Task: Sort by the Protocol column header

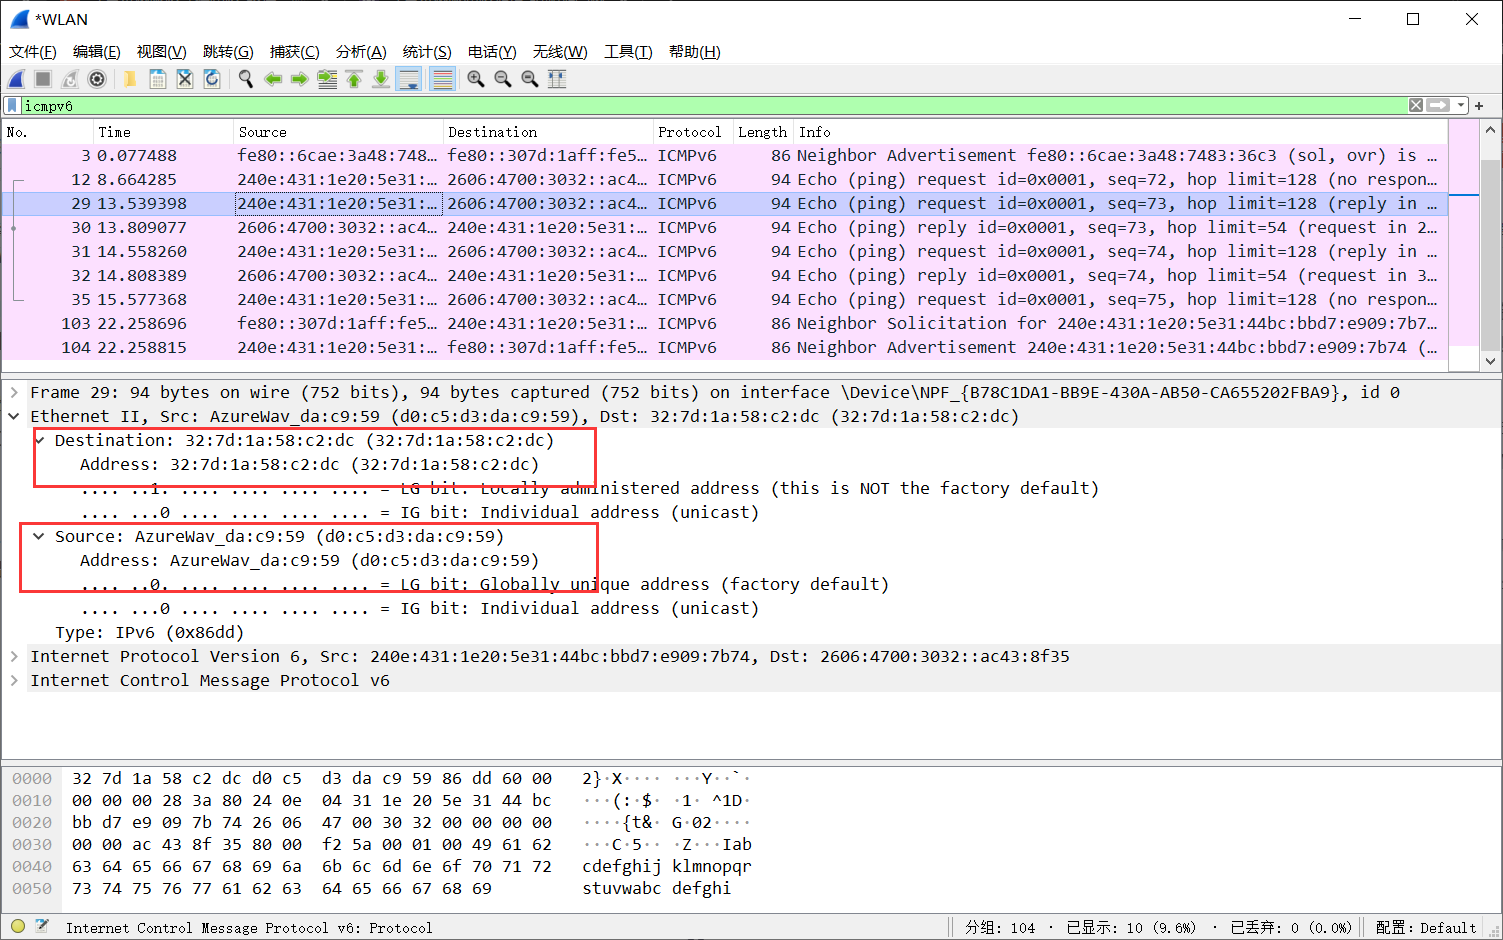Action: coord(693,132)
